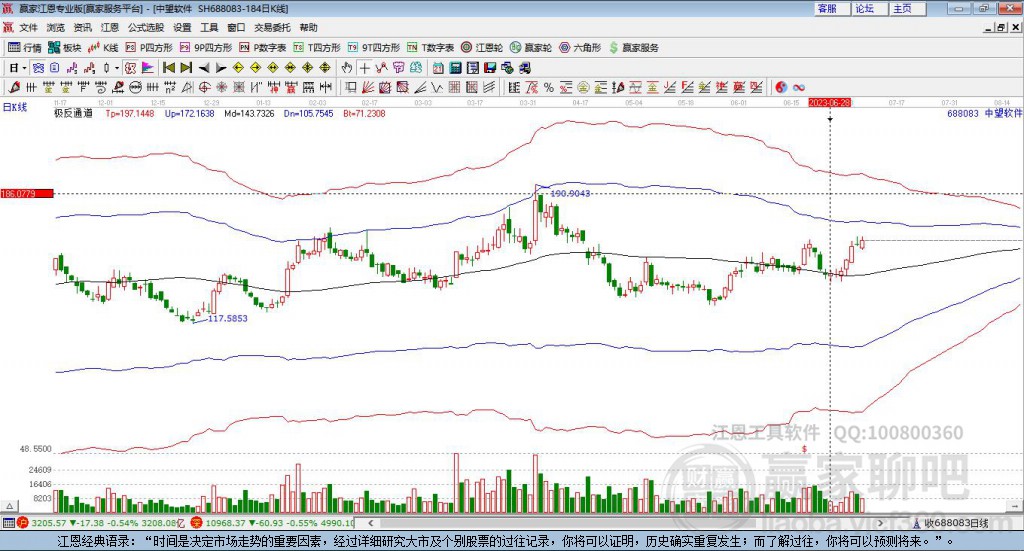
Task: Open the 江恩轮 Gann wheel
Action: click(482, 48)
